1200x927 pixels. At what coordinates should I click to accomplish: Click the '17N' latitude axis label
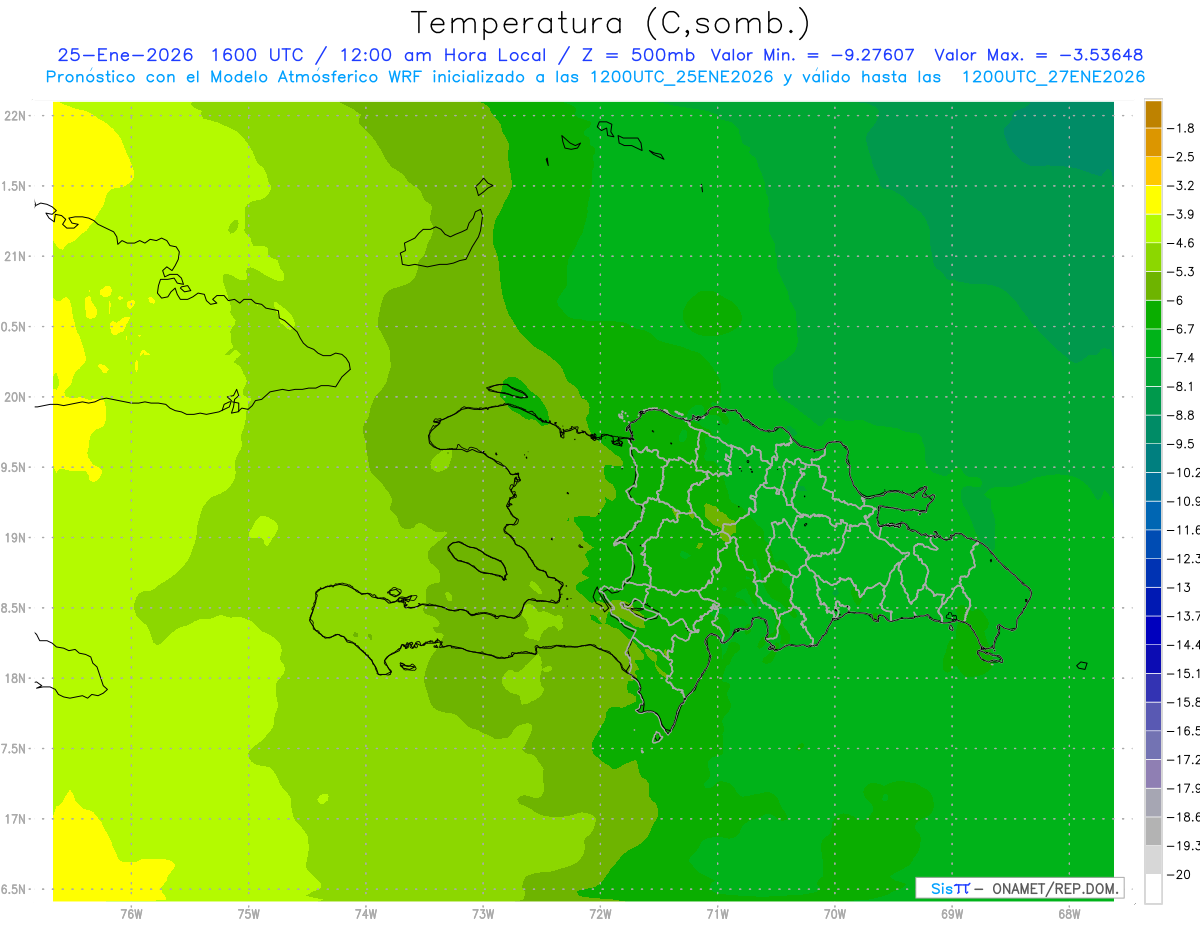14,819
